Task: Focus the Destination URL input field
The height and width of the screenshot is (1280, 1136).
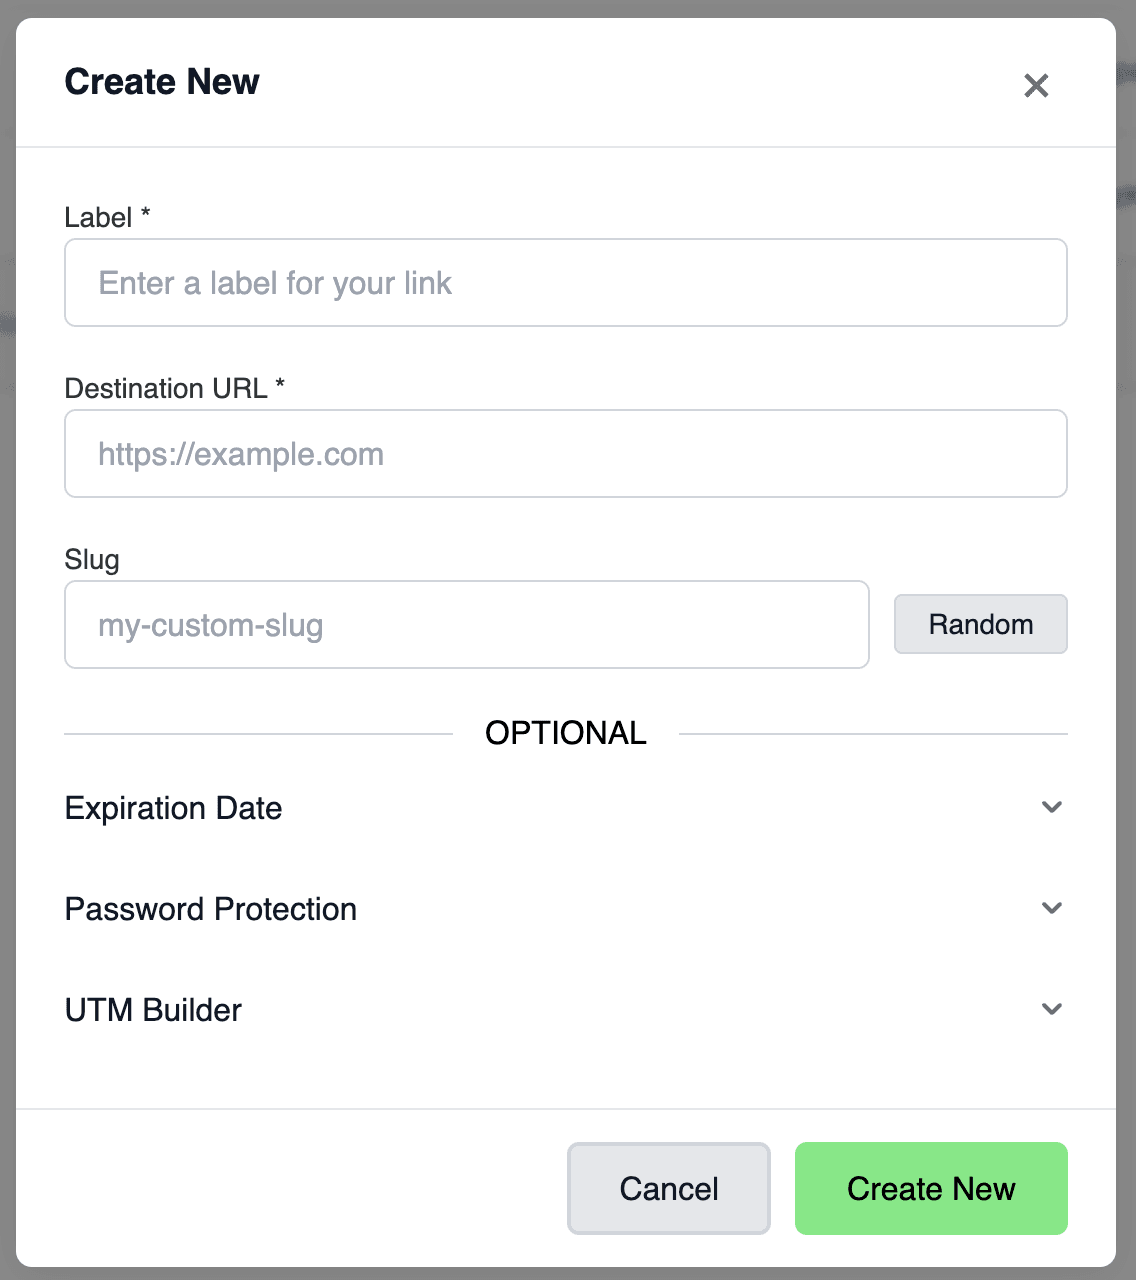Action: tap(565, 453)
